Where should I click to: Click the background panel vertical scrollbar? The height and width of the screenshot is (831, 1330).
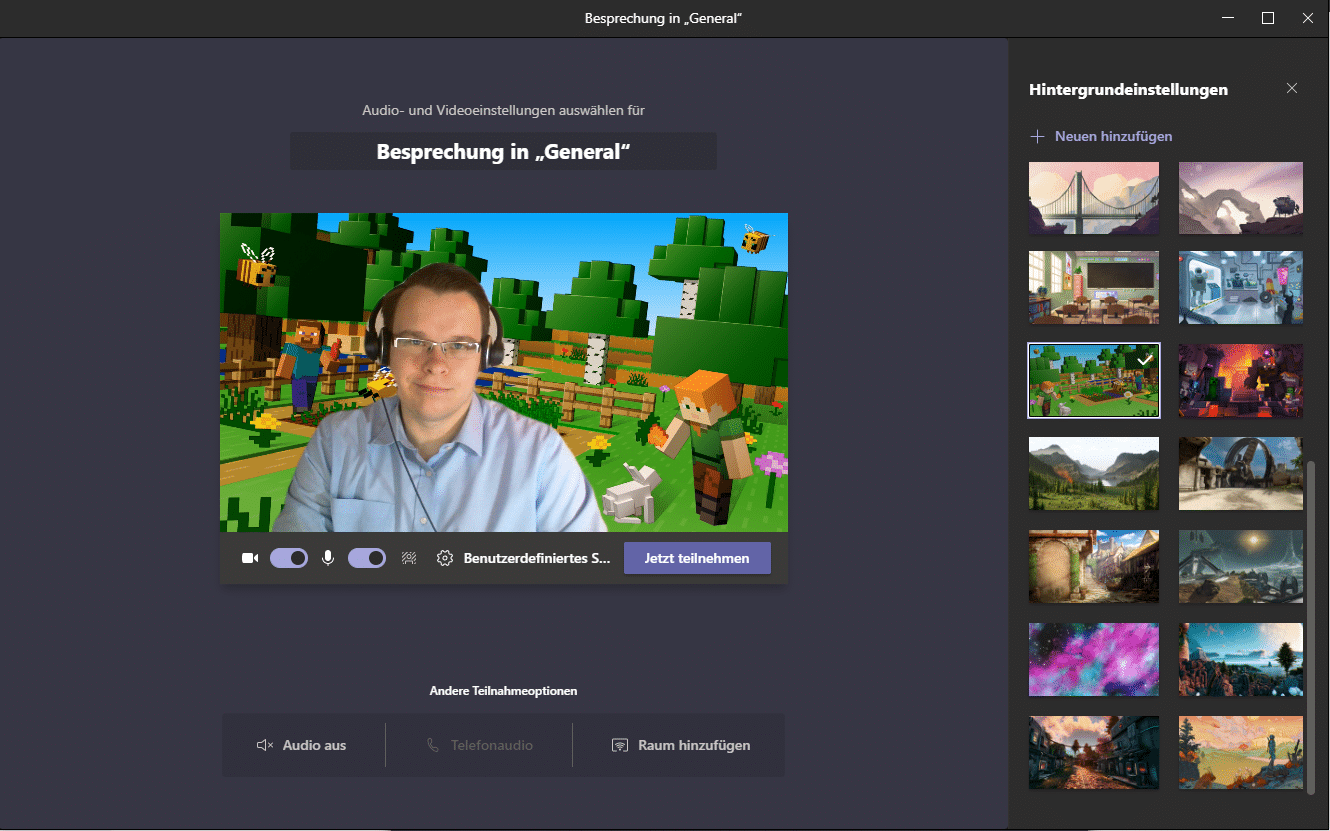pyautogui.click(x=1311, y=627)
